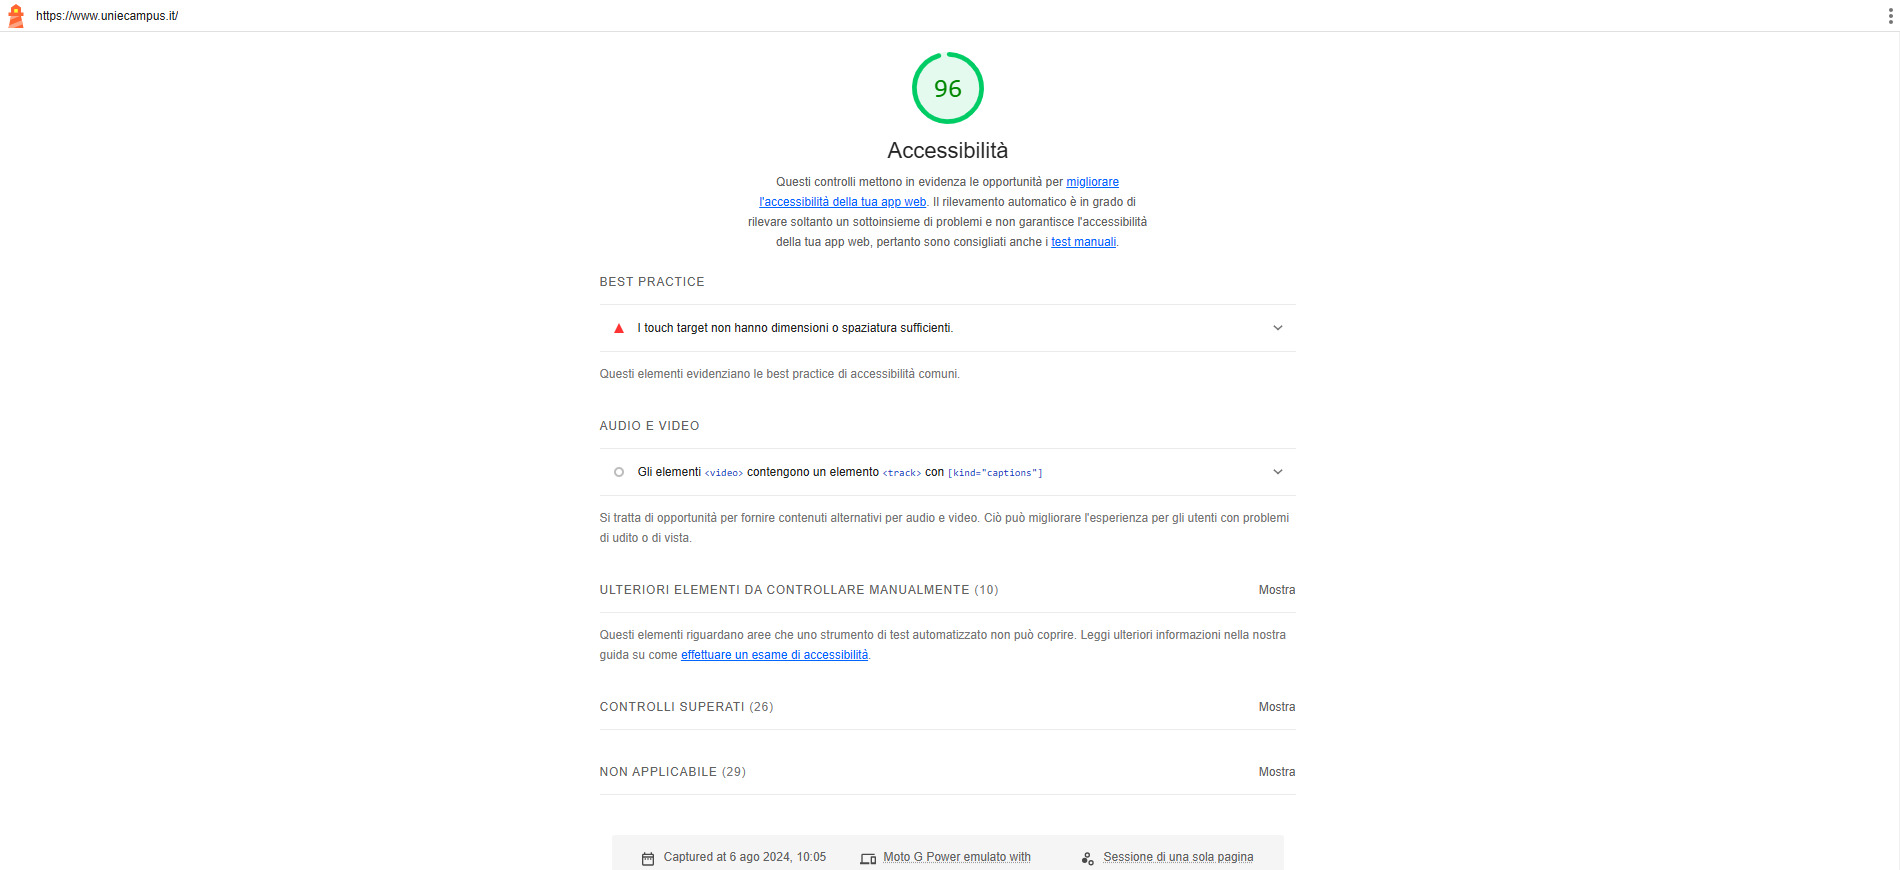This screenshot has height=870, width=1900.
Task: Follow the effettuare un esame di accessibilità link
Action: [774, 655]
